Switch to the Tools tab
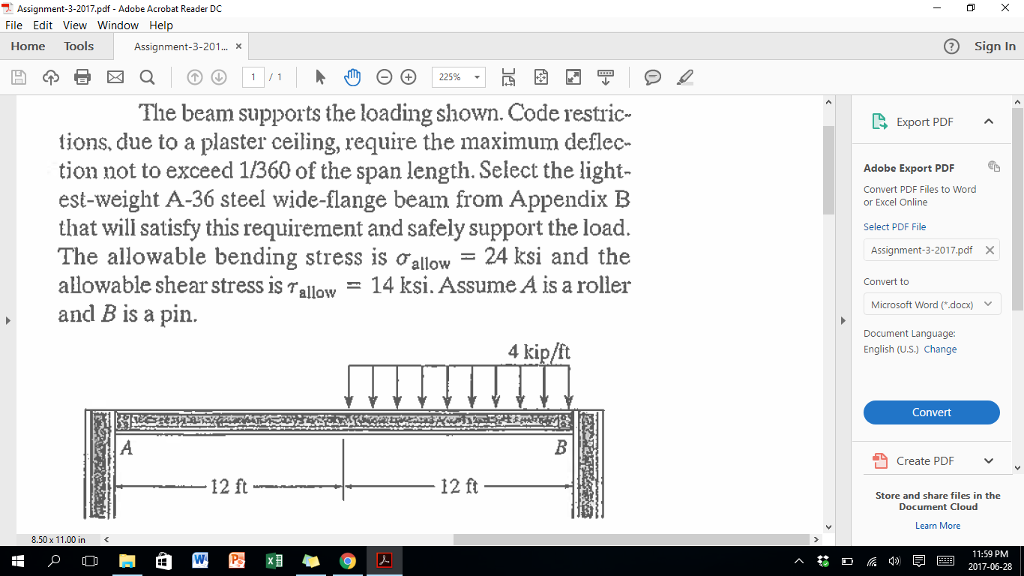Image resolution: width=1024 pixels, height=576 pixels. (78, 46)
